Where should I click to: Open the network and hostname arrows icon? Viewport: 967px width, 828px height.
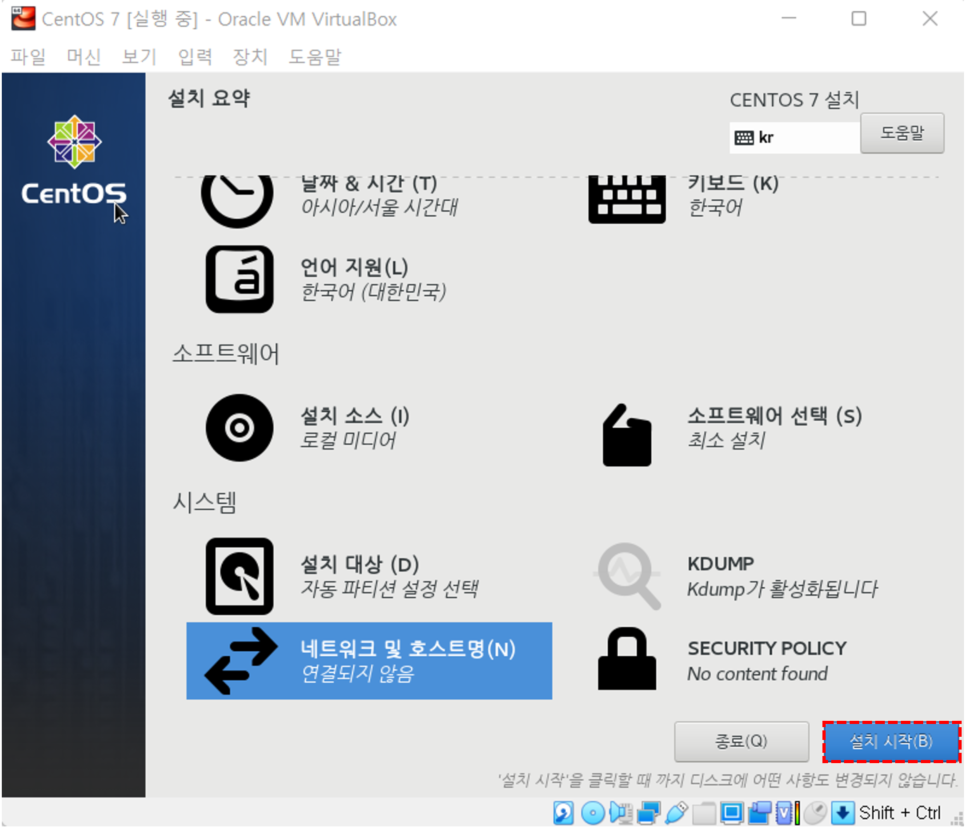[241, 660]
